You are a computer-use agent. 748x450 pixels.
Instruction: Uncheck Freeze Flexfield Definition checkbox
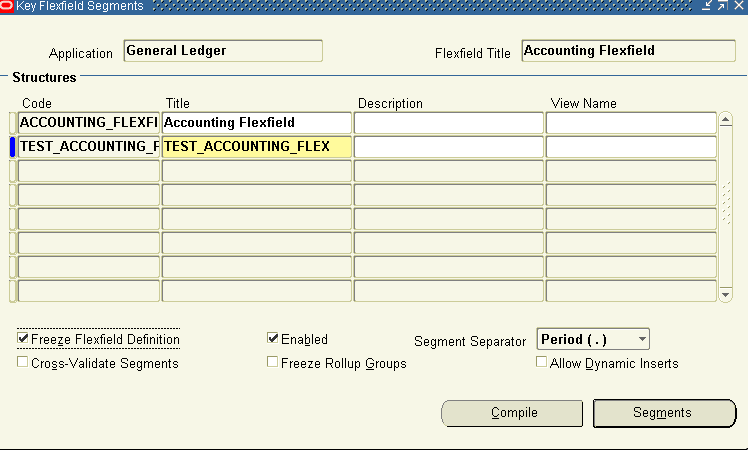23,338
